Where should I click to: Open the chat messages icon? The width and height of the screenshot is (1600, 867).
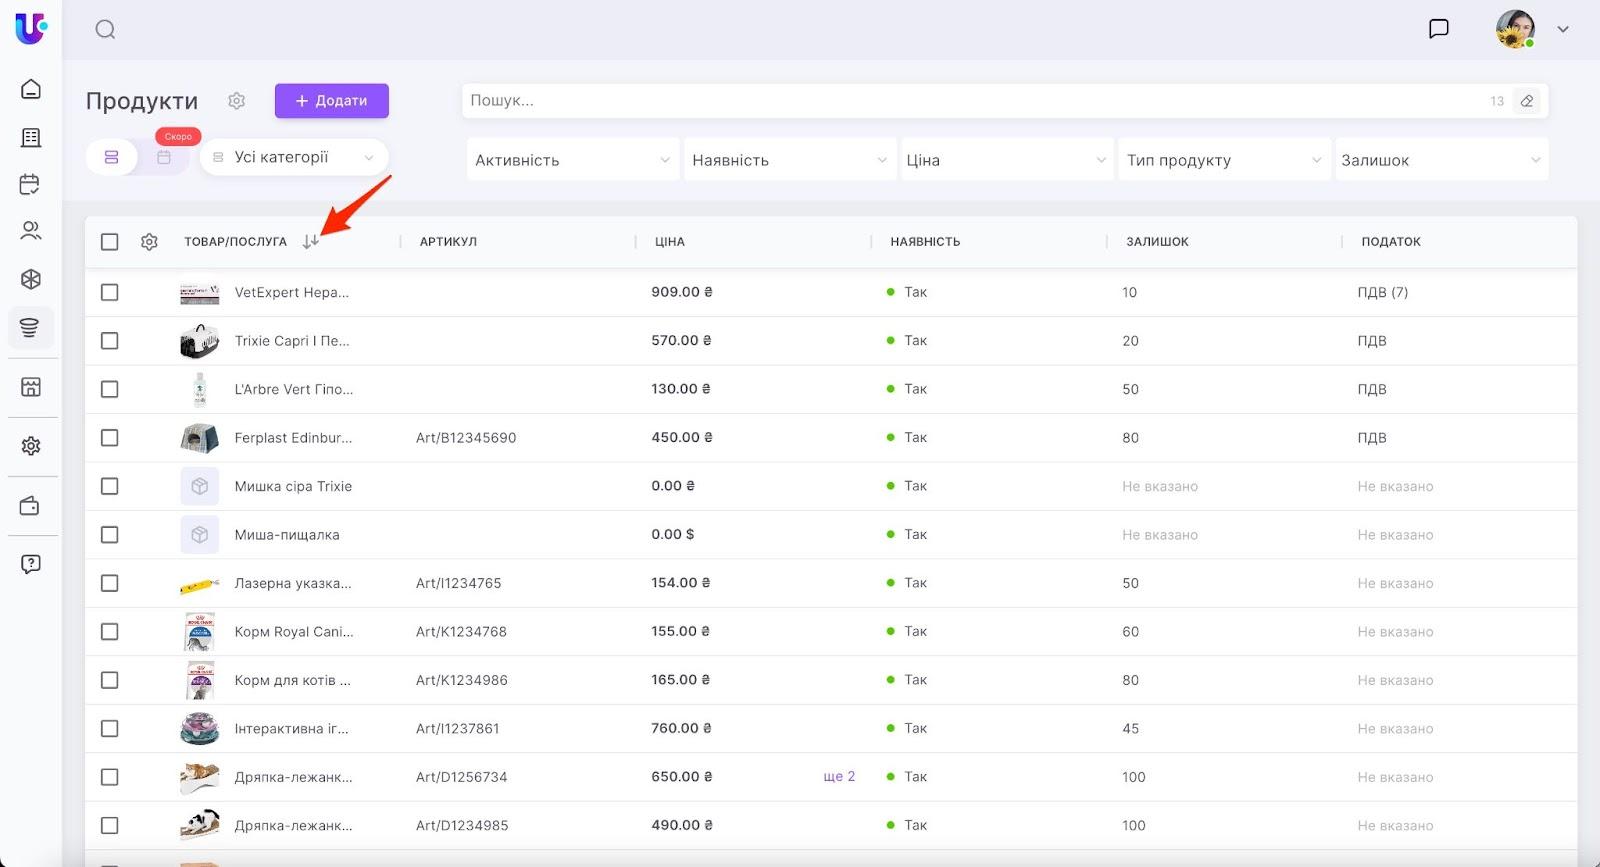pos(1438,29)
